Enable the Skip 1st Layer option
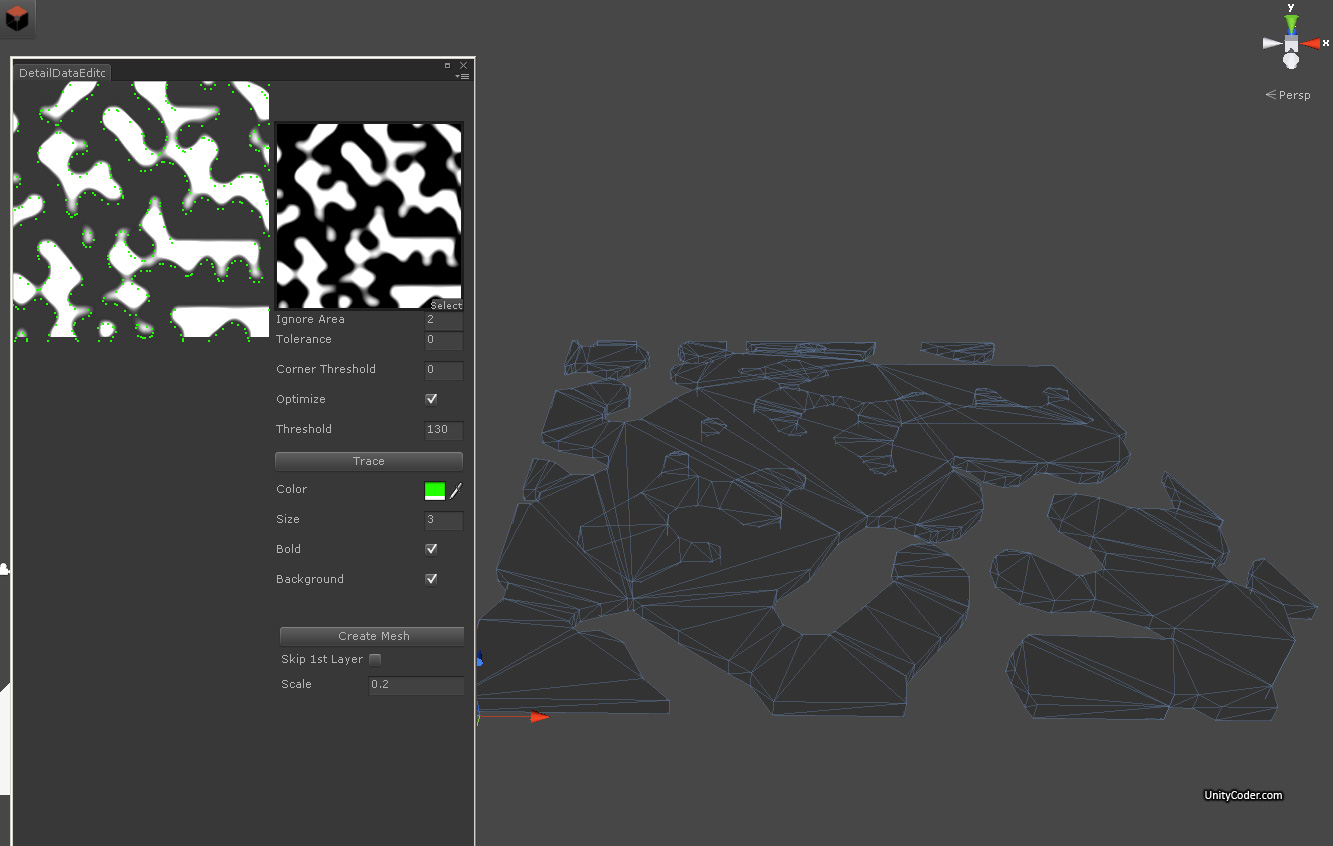The height and width of the screenshot is (846, 1333). (375, 659)
